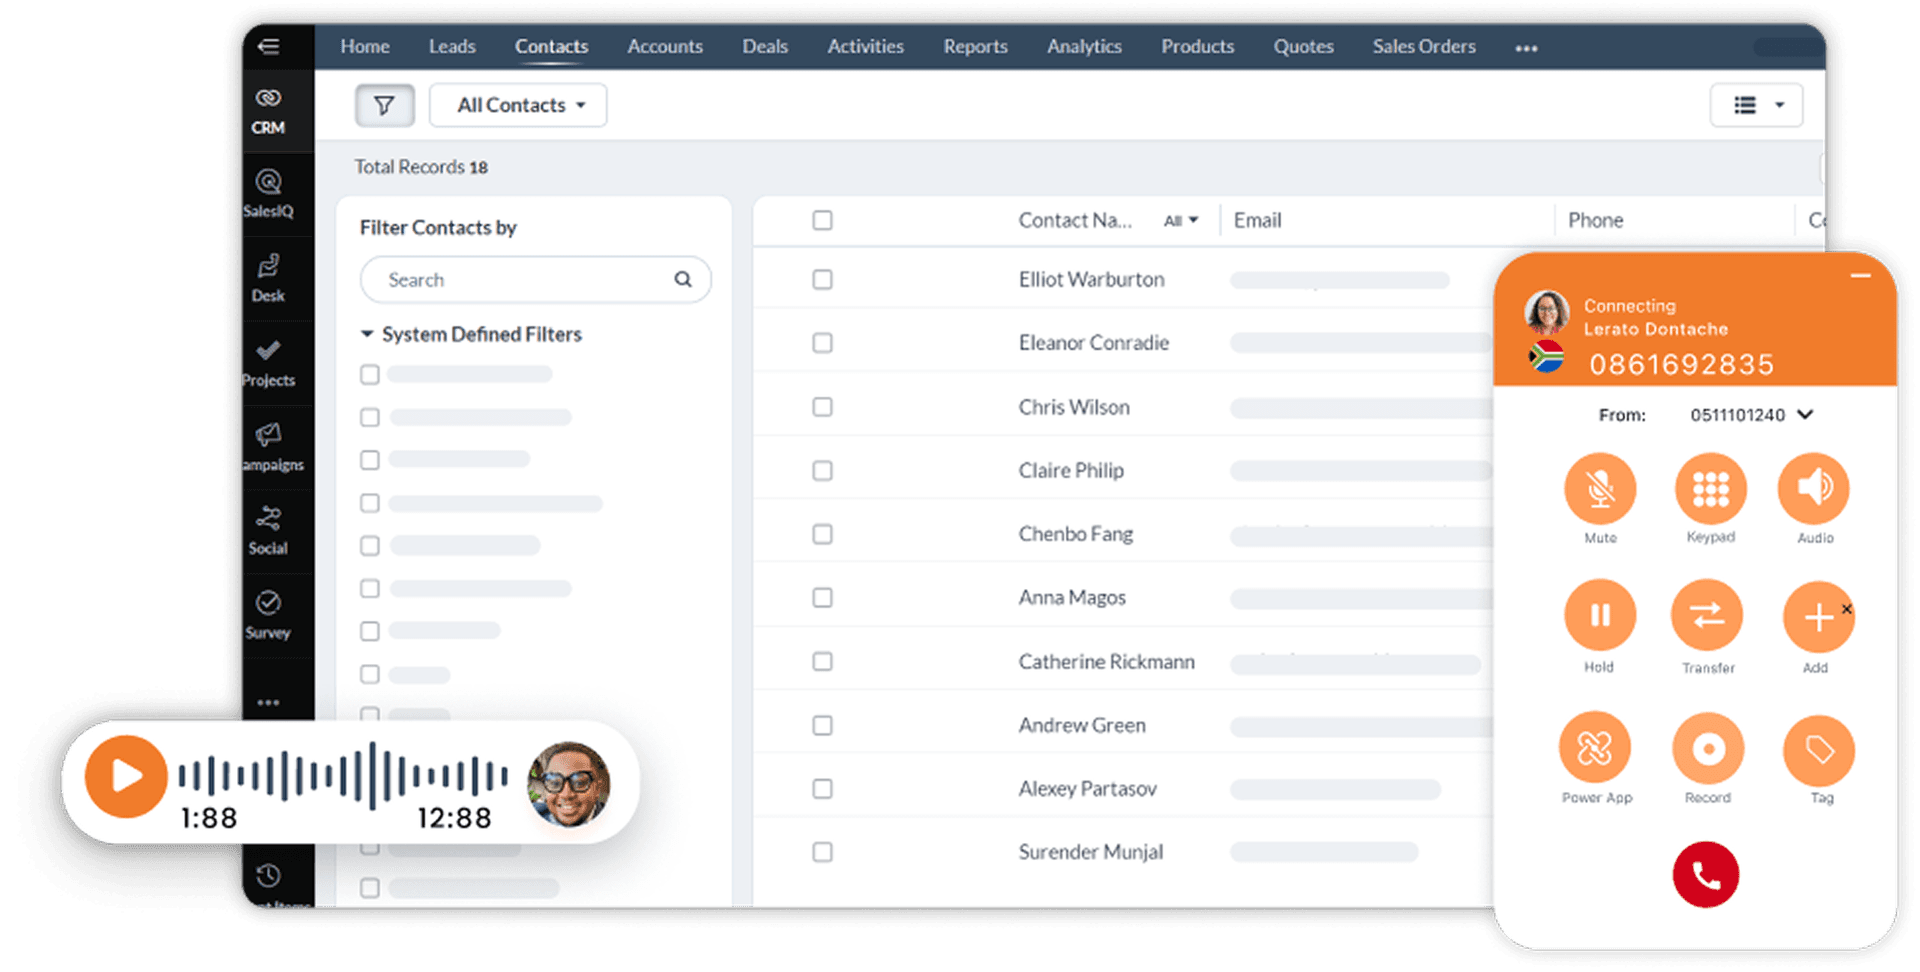The height and width of the screenshot is (972, 1920).
Task: Switch to the Leads tab
Action: (452, 46)
